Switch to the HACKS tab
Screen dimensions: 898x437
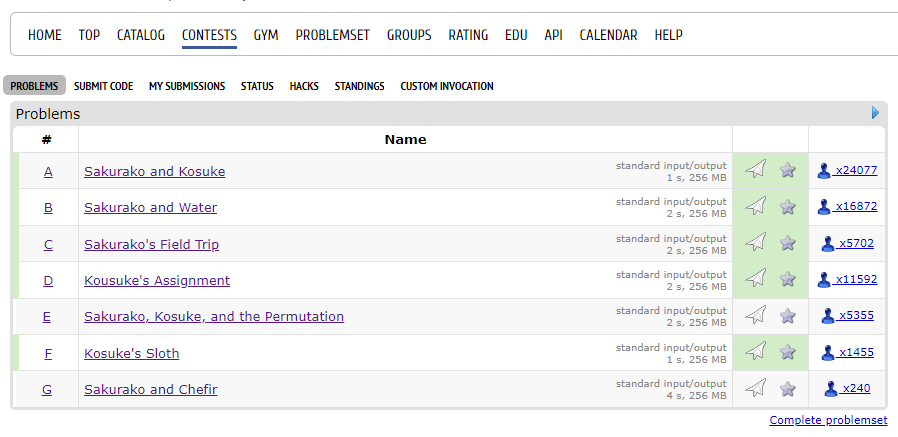click(x=304, y=86)
